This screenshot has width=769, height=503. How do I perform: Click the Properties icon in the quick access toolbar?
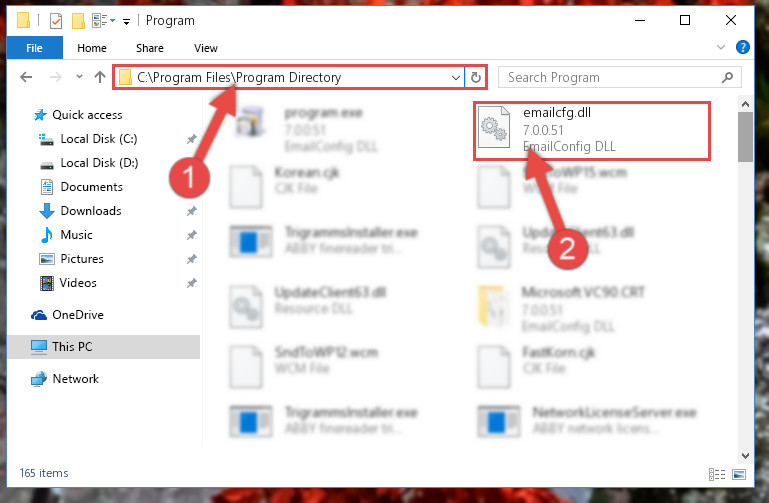56,21
